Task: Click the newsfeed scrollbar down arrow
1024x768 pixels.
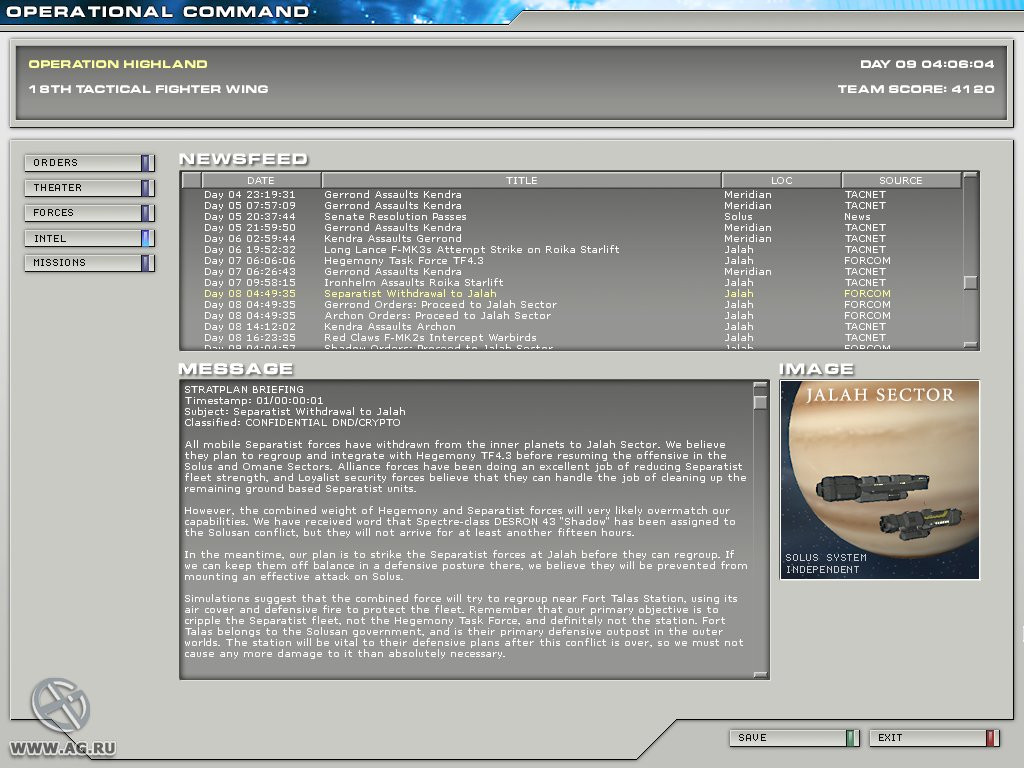Action: click(x=970, y=345)
